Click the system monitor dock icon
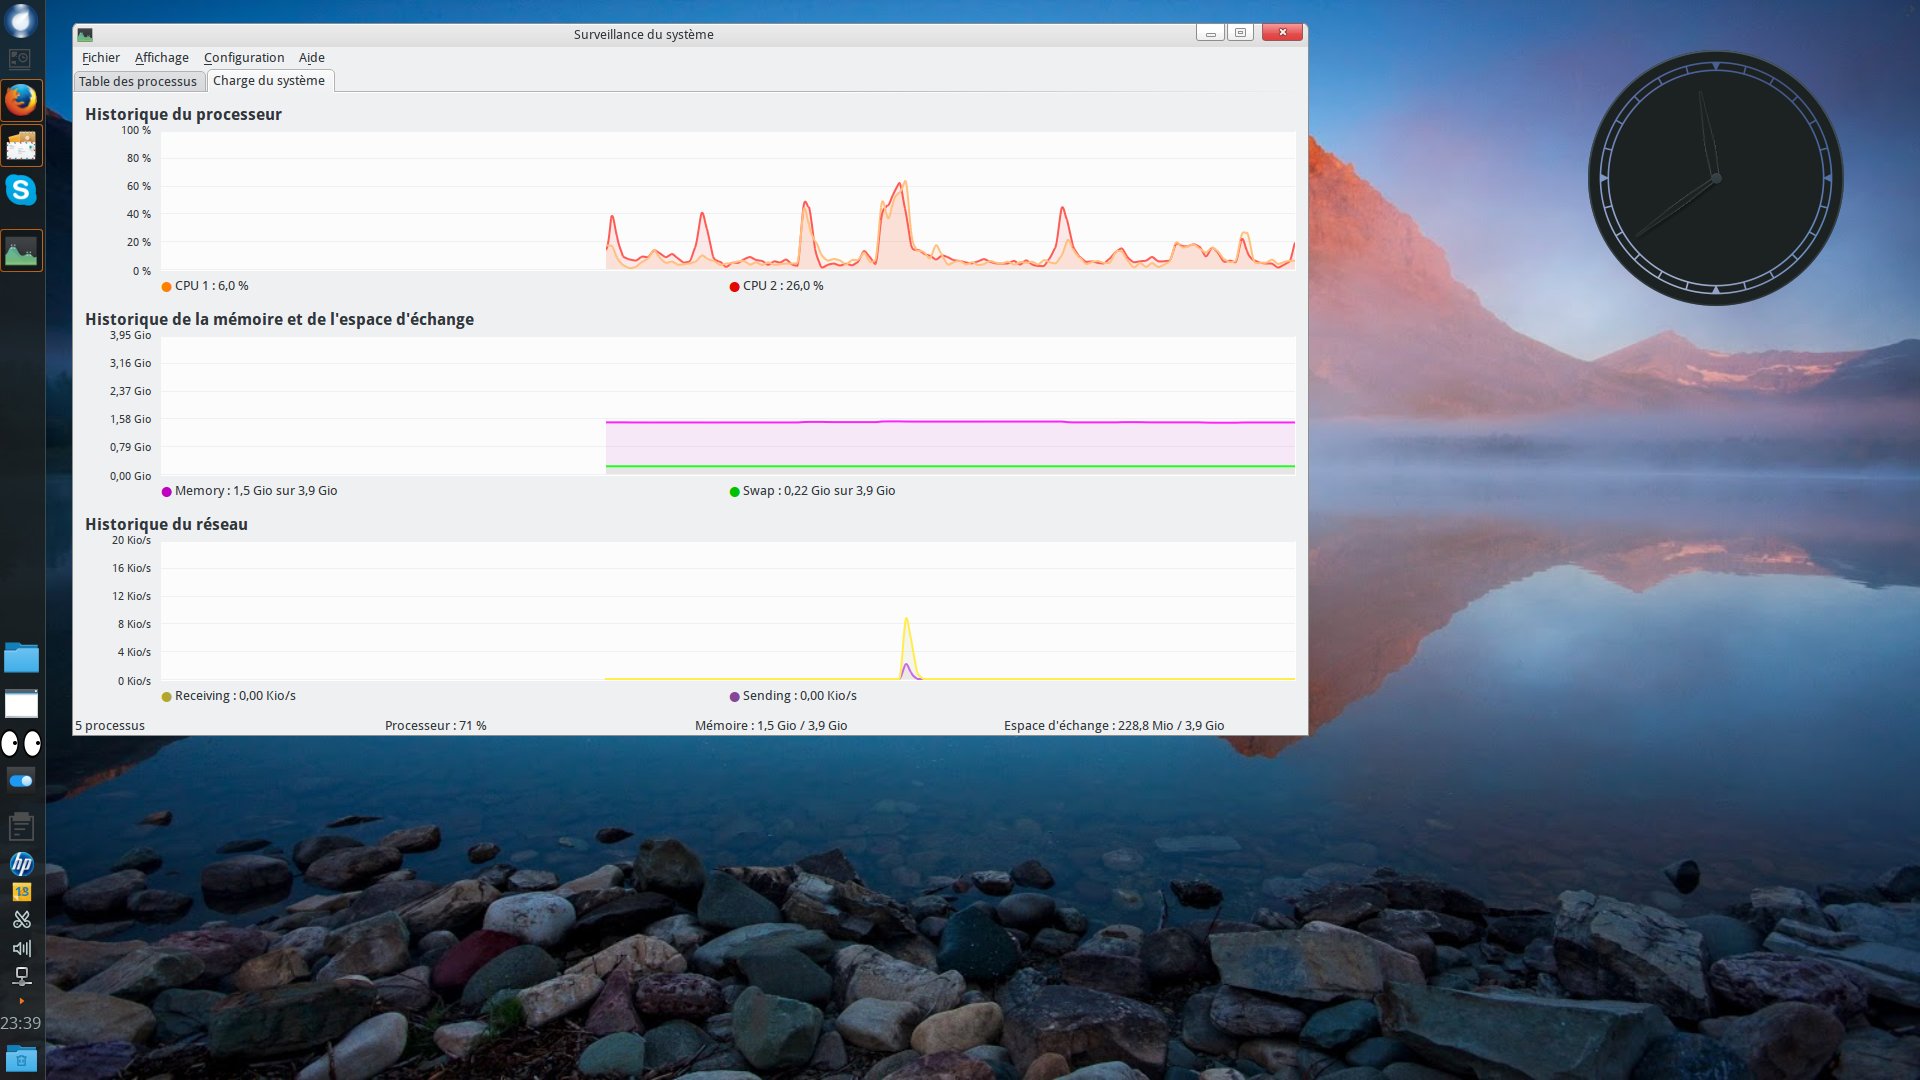 point(21,251)
